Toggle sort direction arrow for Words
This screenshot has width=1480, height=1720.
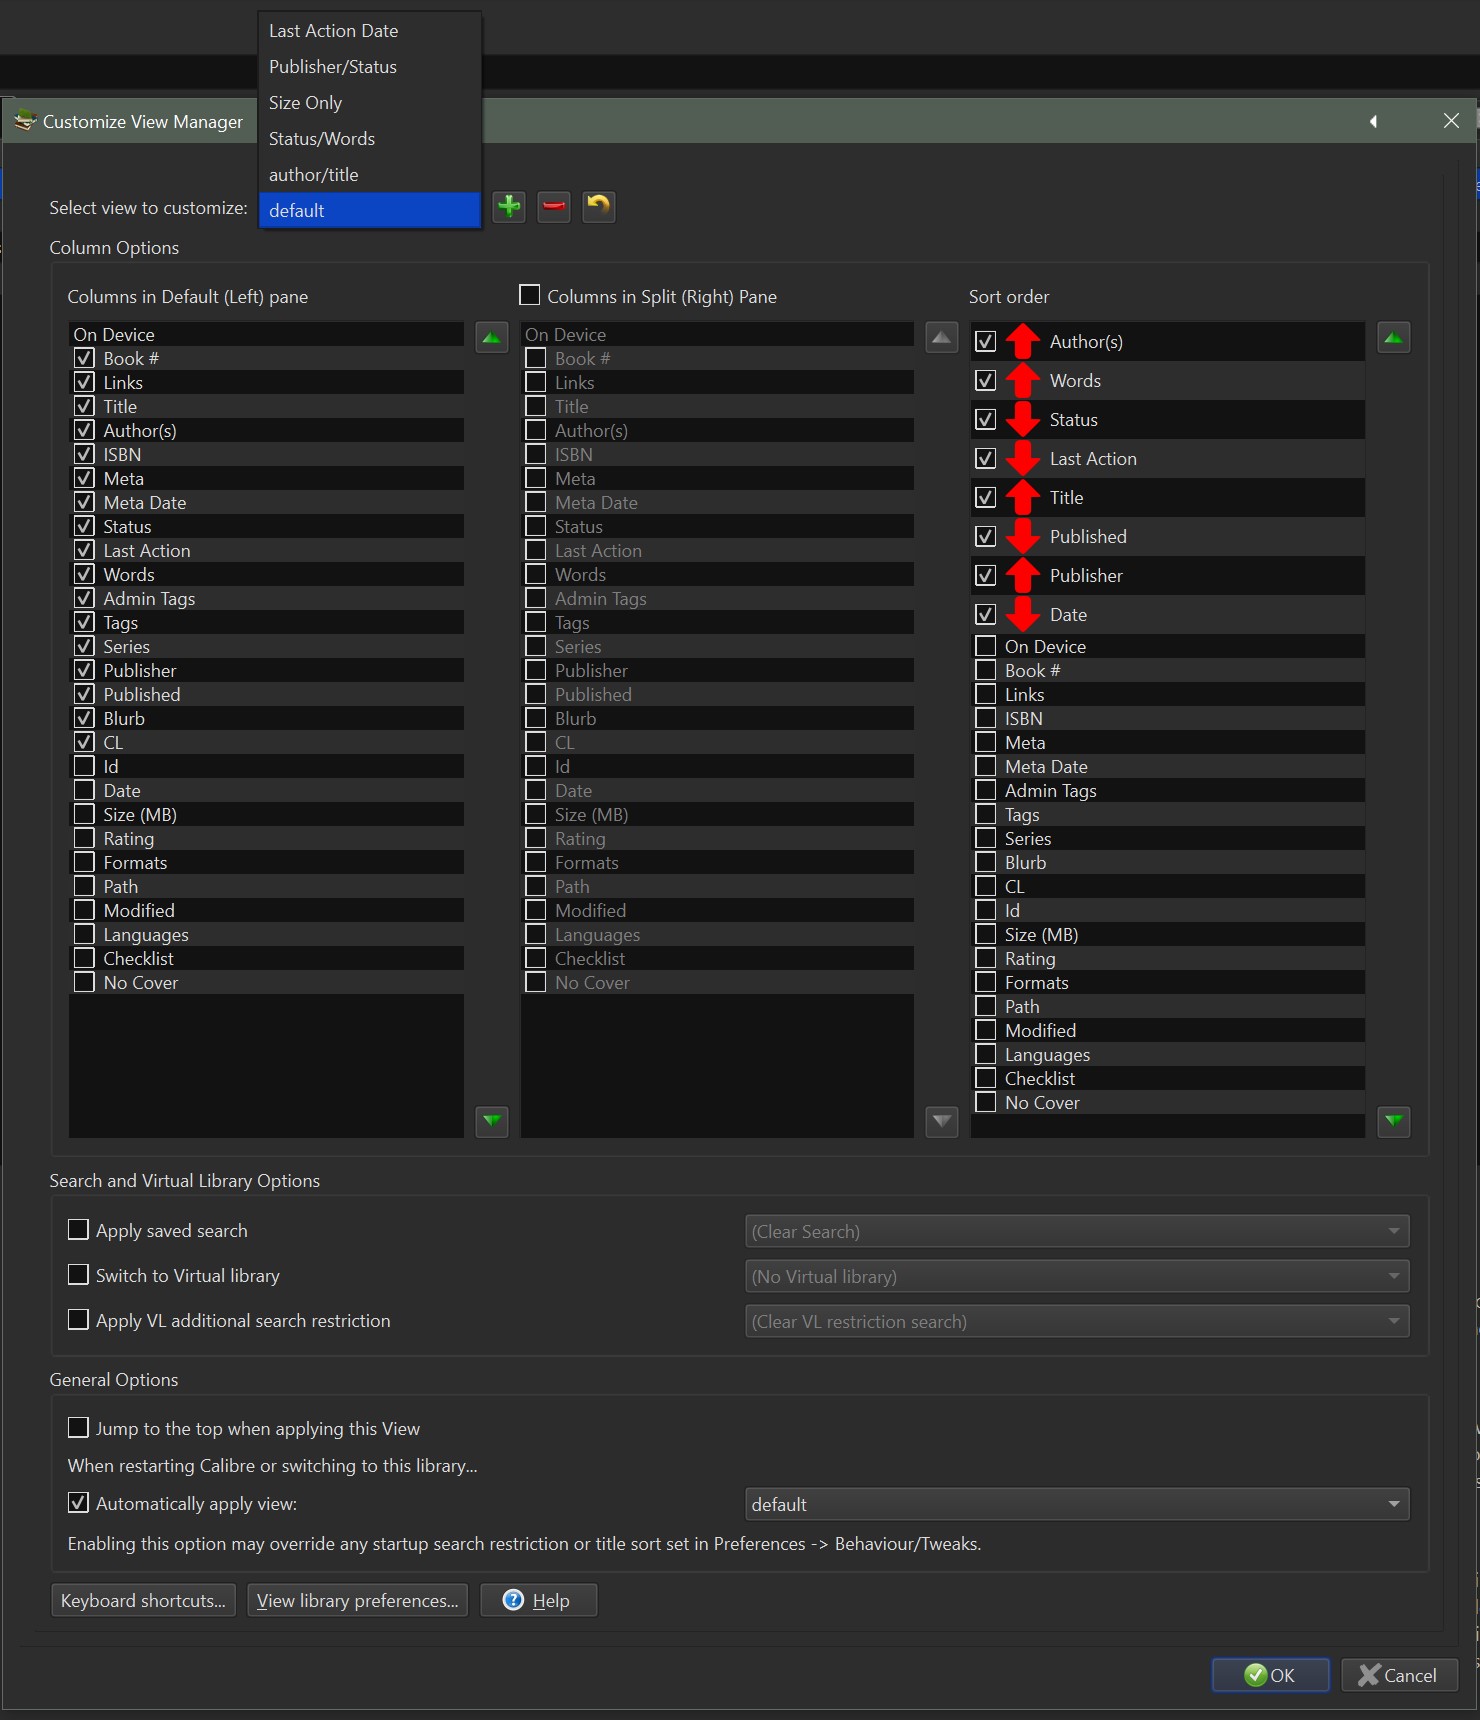tap(1022, 381)
